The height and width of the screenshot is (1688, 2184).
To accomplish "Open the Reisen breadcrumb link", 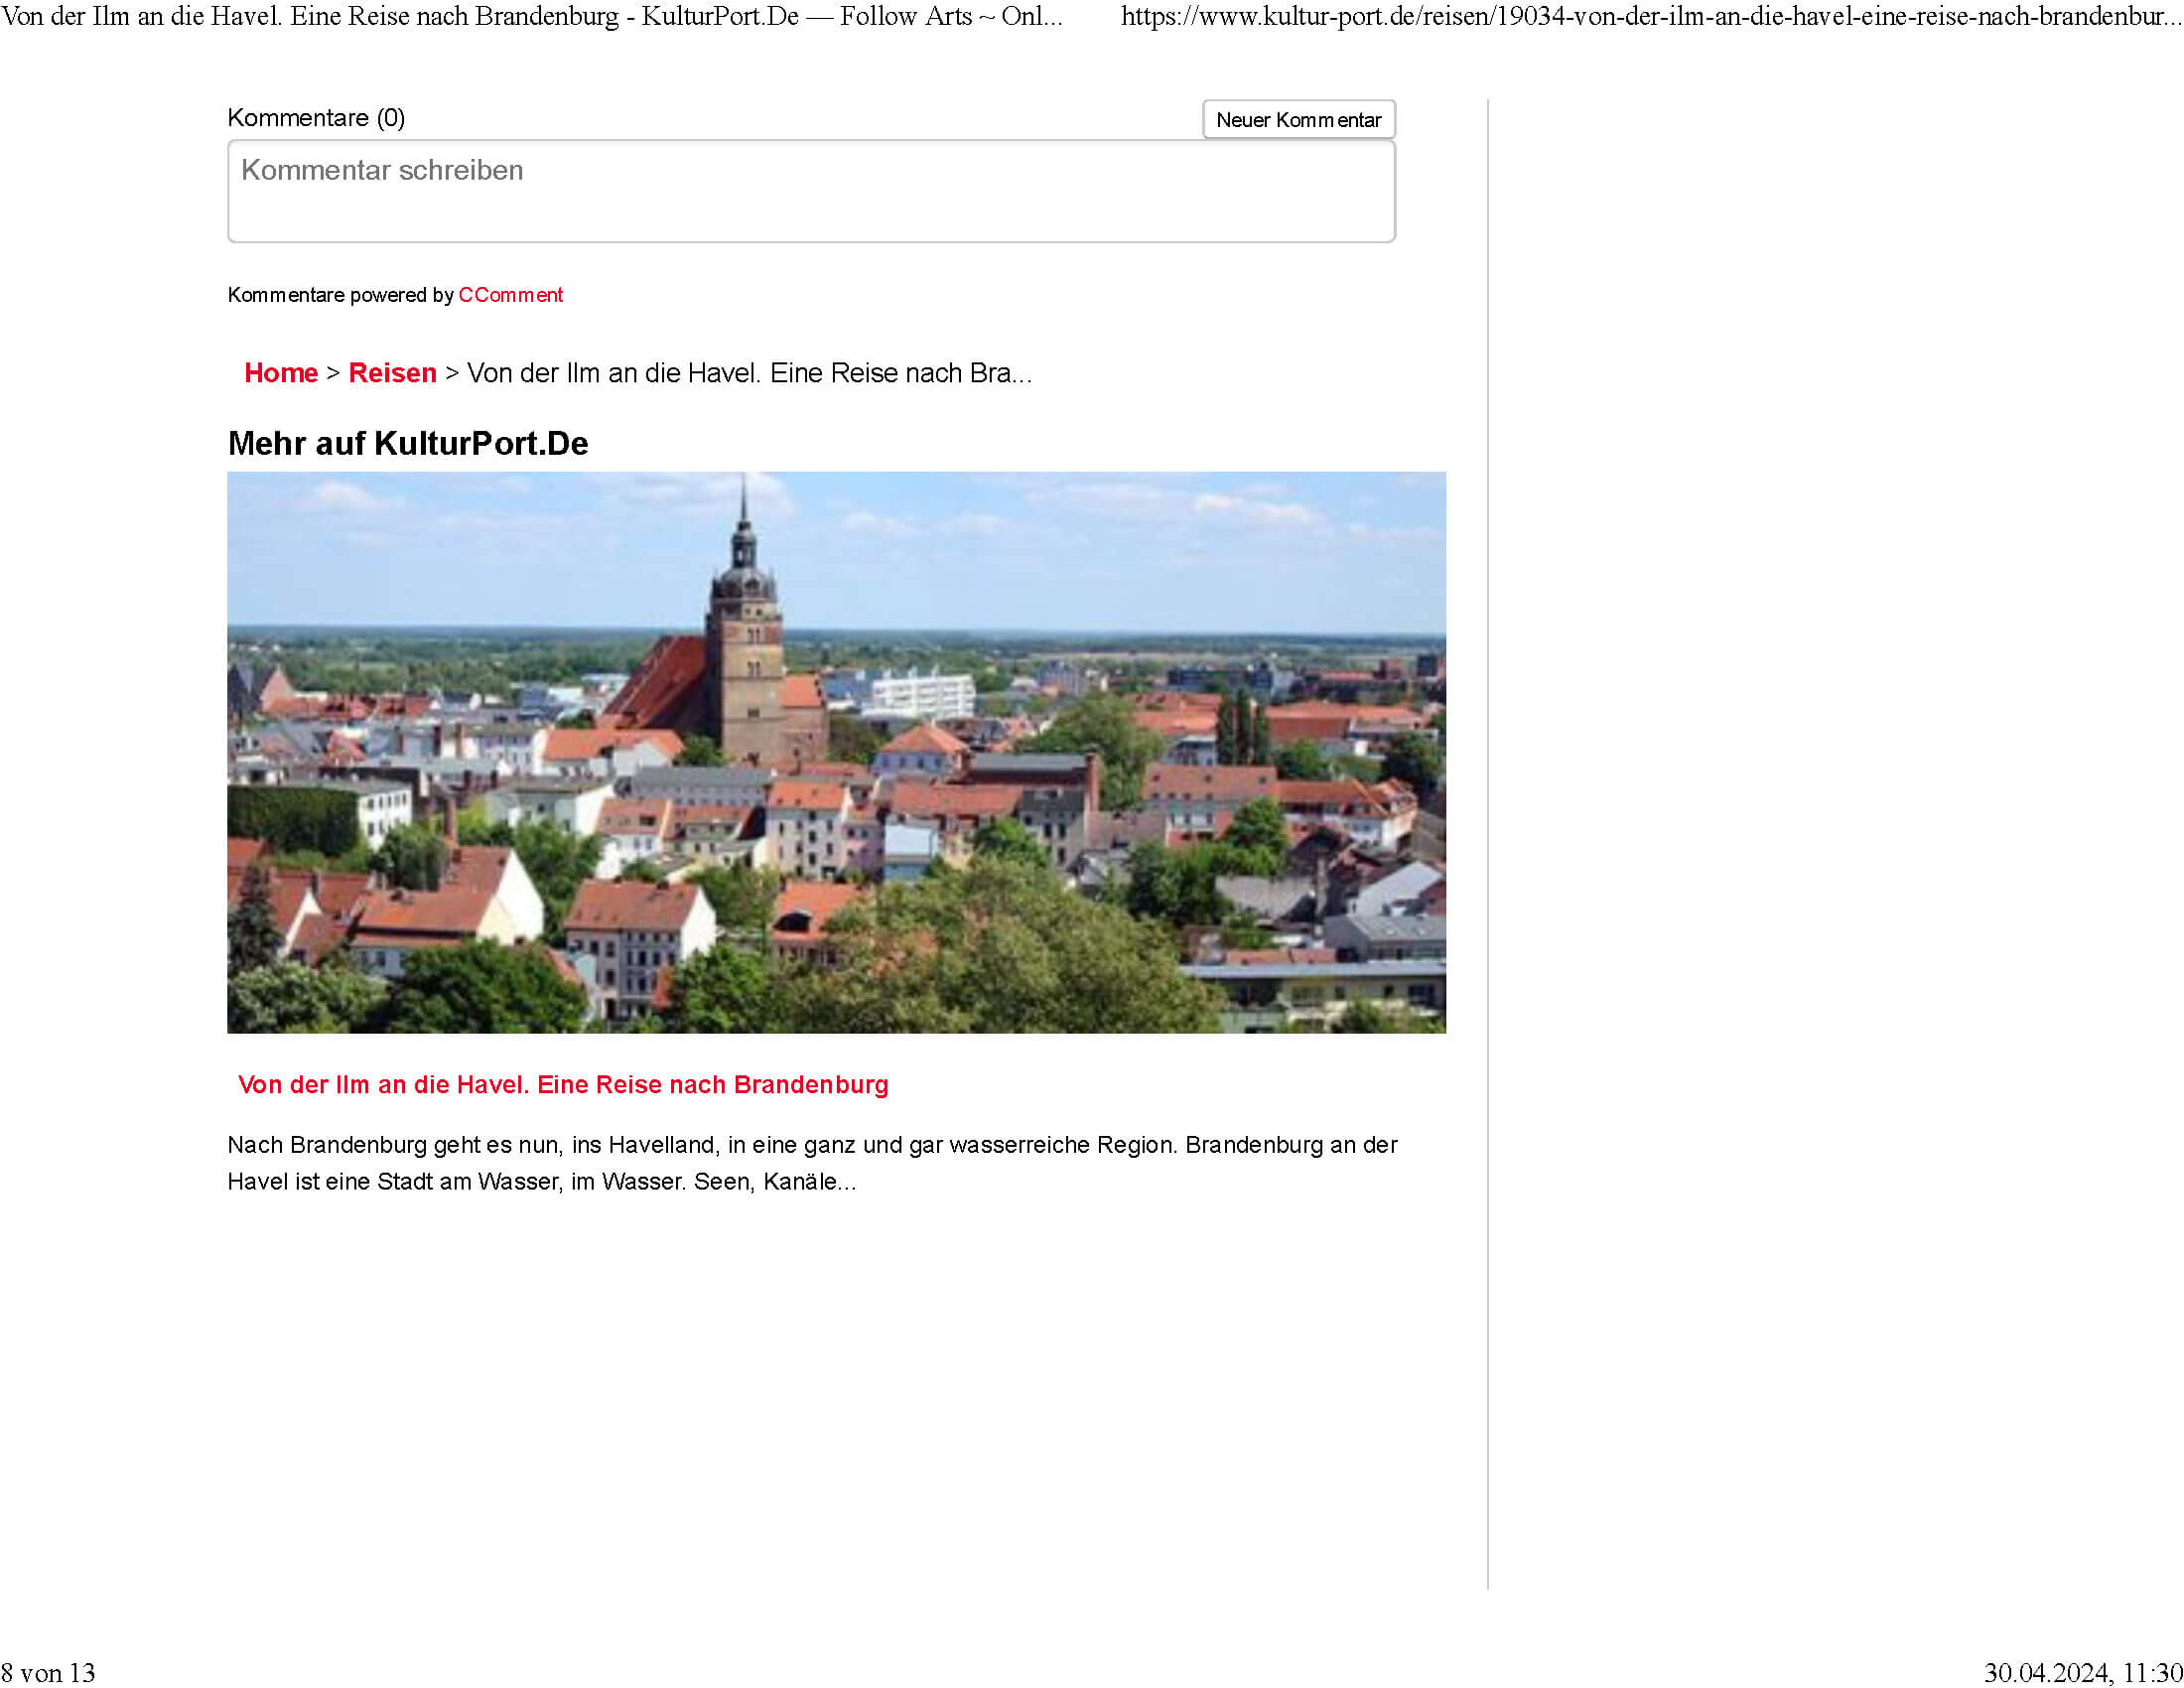I will (x=392, y=373).
